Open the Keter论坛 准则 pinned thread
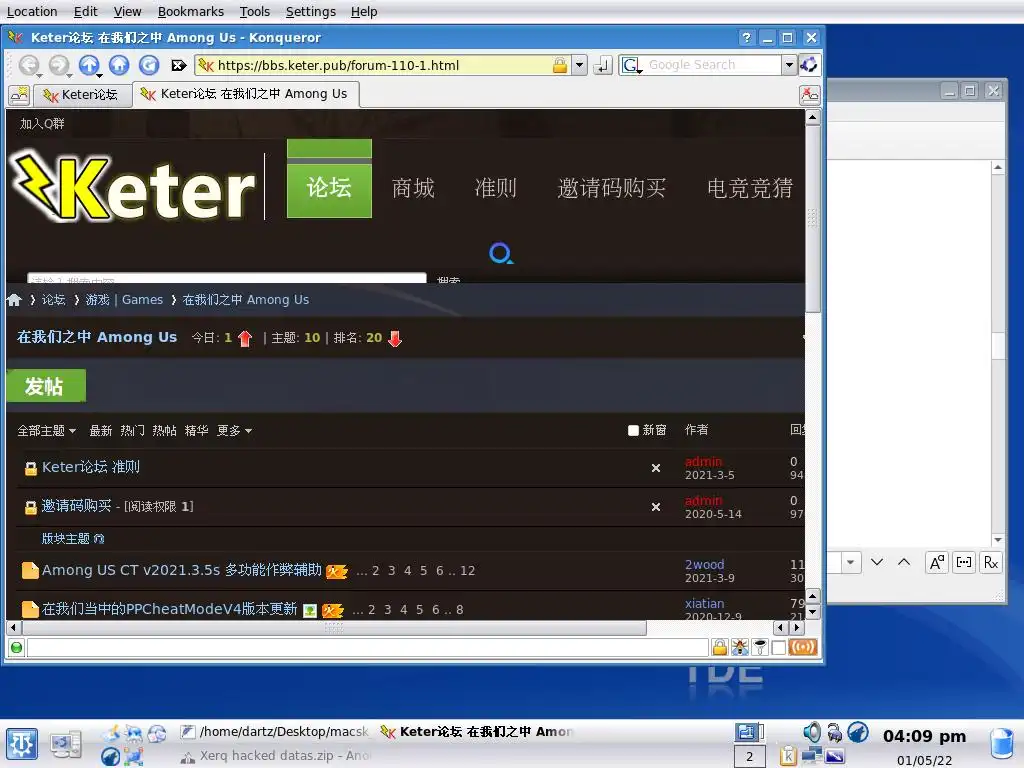Screen dimensions: 1024x768 (x=91, y=467)
